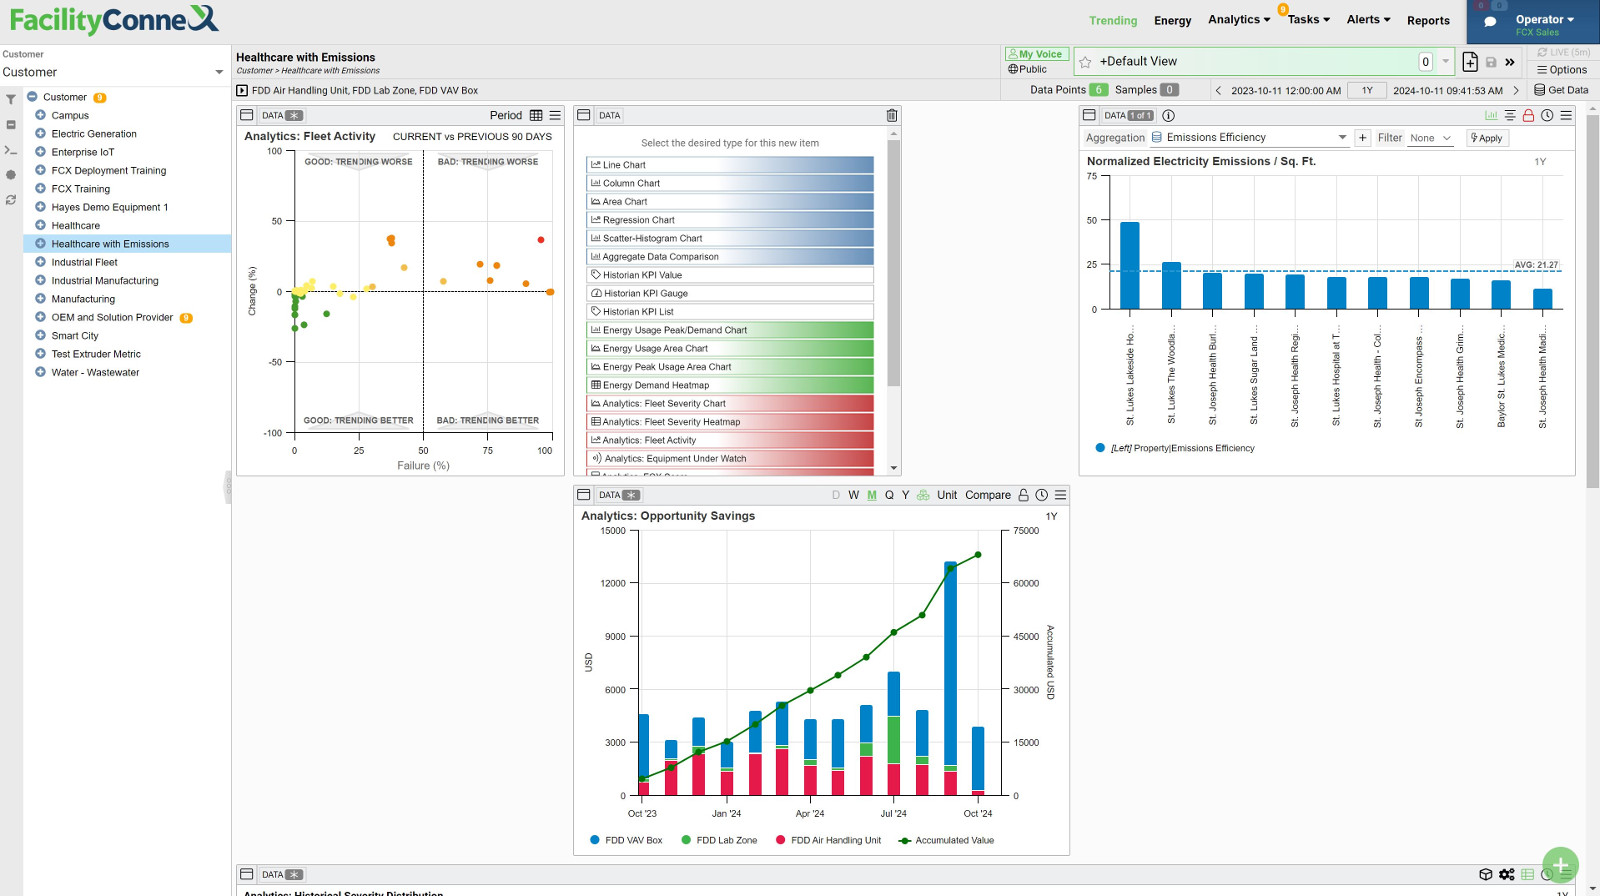Expand the Industrial Fleet node
Screen dimensions: 1600x896
tap(41, 262)
